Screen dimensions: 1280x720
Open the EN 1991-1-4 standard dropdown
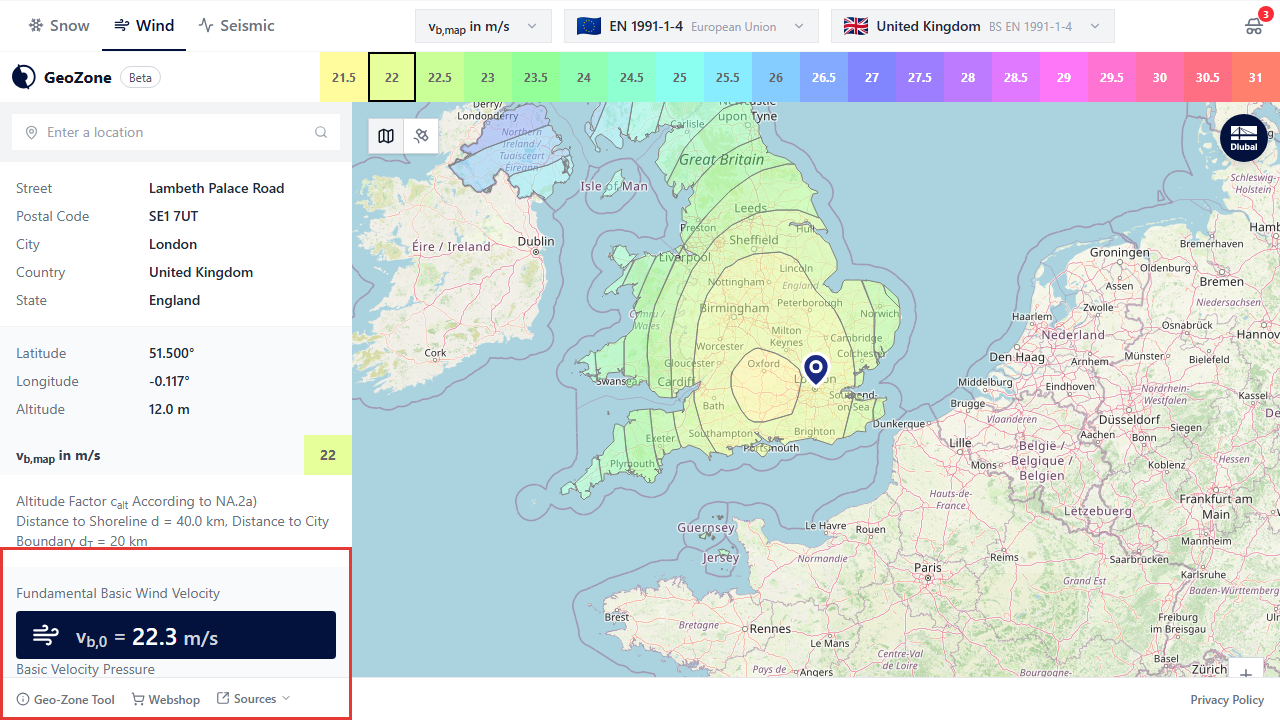click(691, 26)
